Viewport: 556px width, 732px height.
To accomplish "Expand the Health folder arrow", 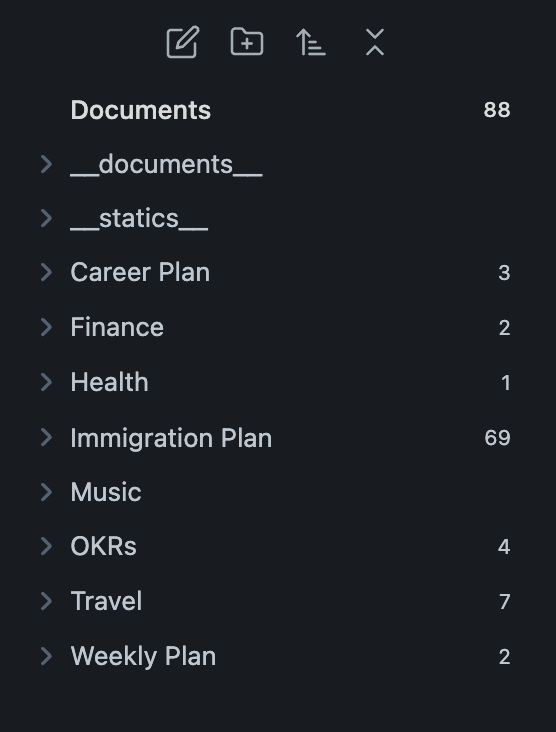I will point(46,382).
